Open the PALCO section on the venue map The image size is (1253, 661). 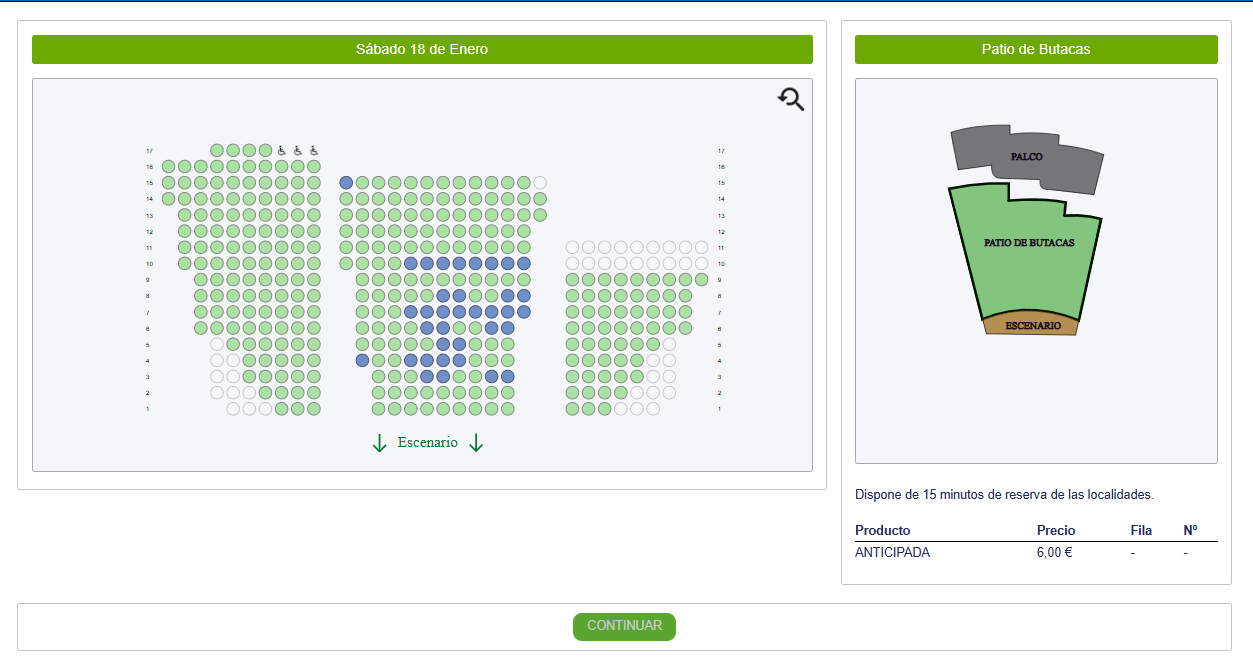click(x=1027, y=158)
